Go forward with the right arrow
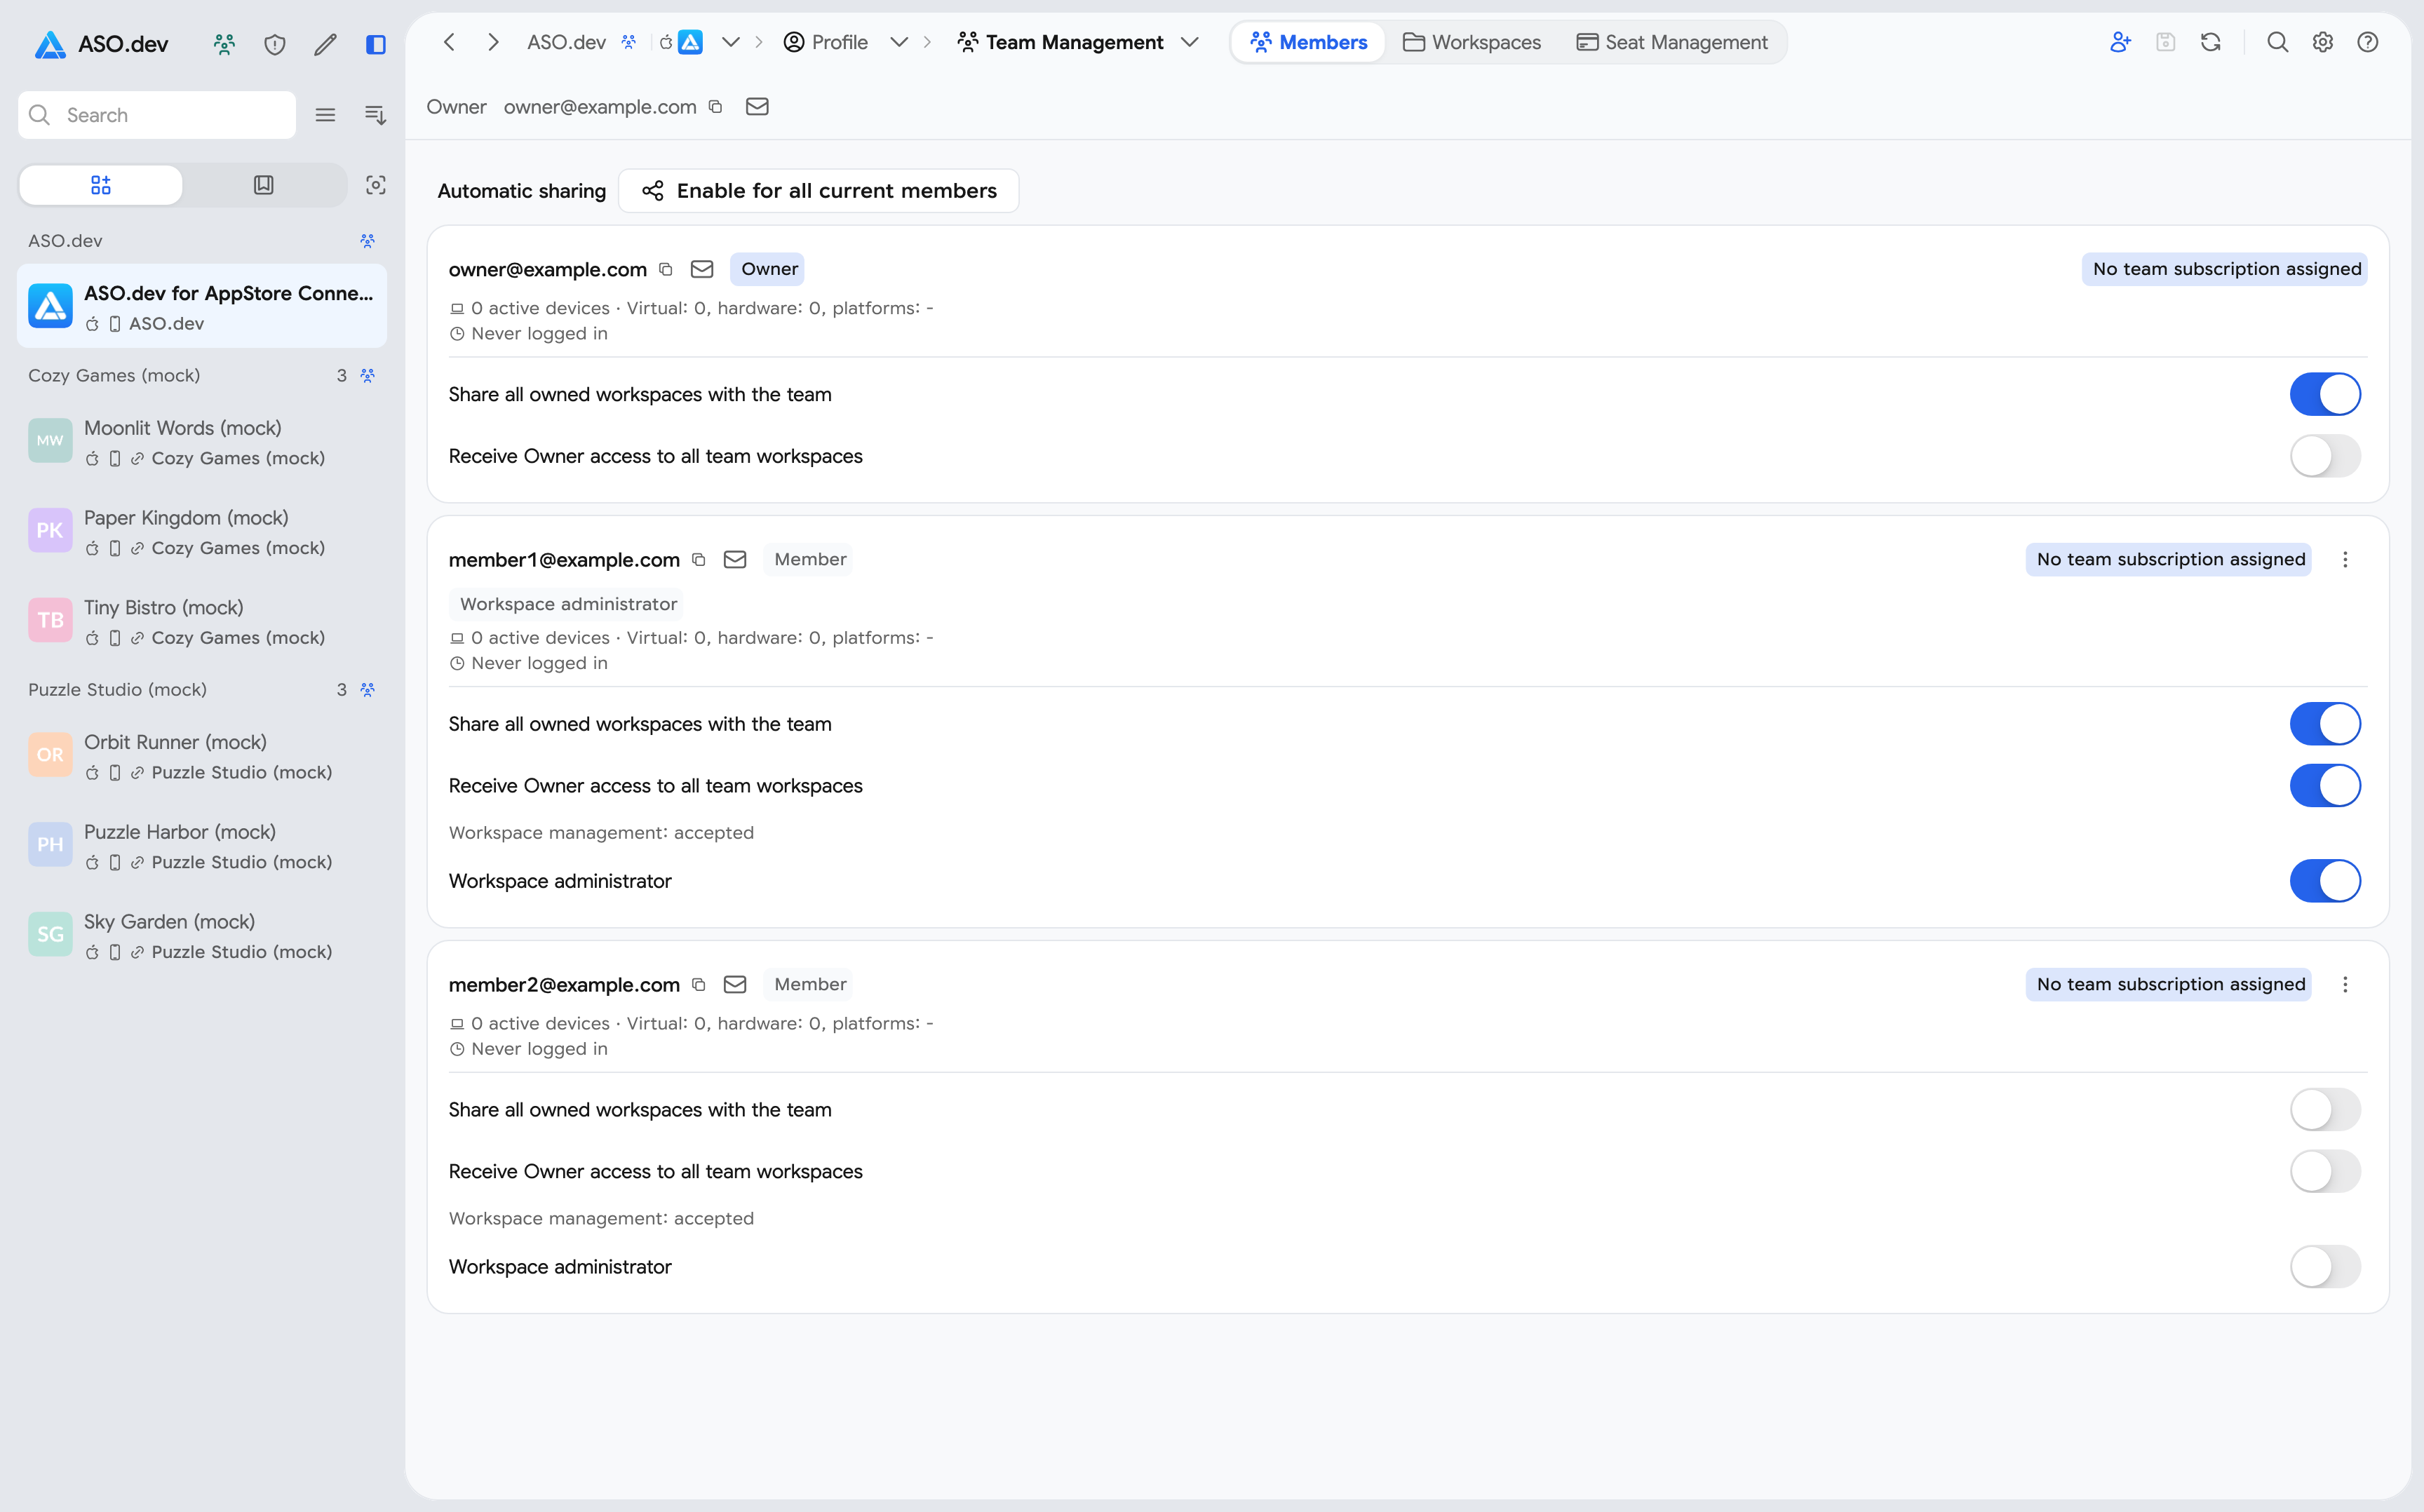Image resolution: width=2424 pixels, height=1512 pixels. [493, 42]
